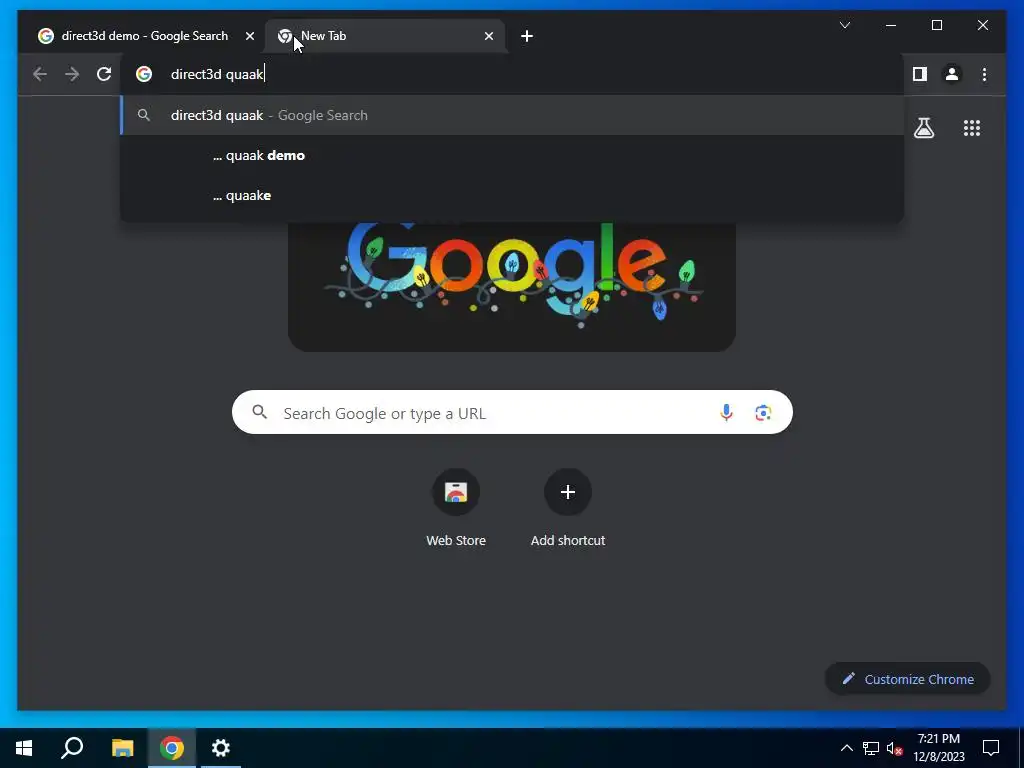
Task: Reload the current page
Action: [104, 74]
